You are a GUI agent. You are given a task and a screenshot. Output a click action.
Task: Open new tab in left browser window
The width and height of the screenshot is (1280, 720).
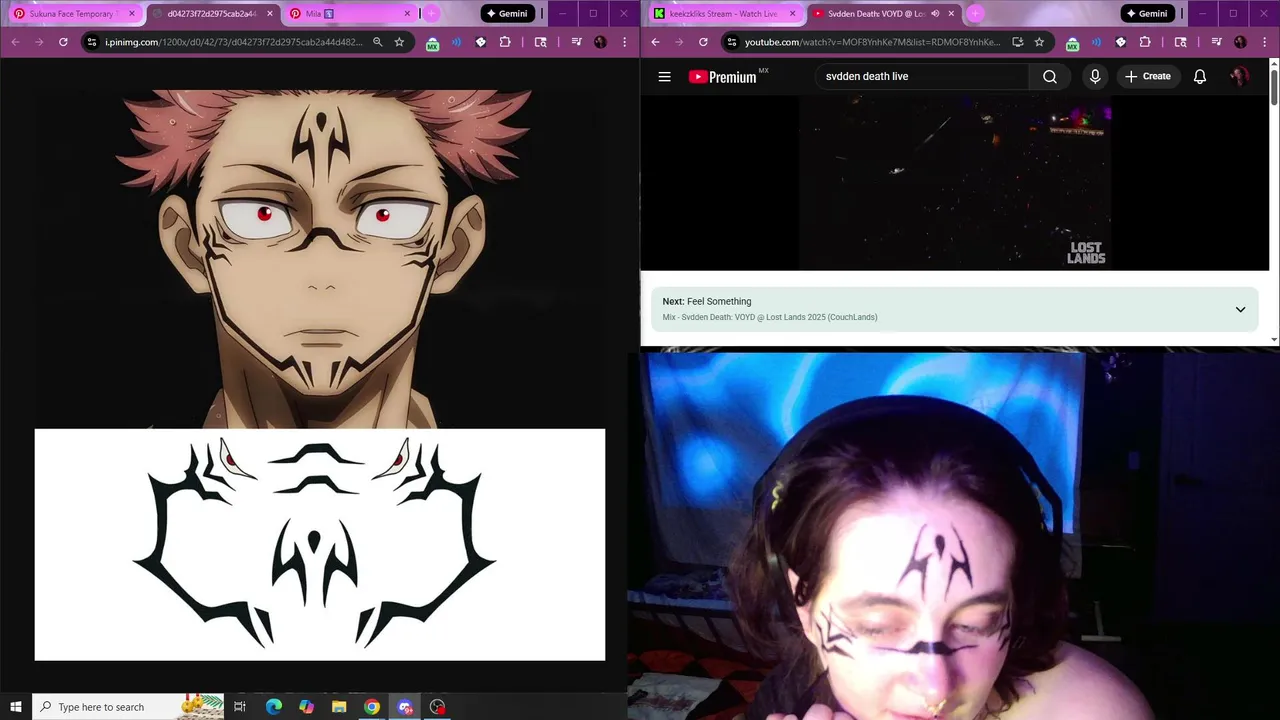tap(432, 14)
